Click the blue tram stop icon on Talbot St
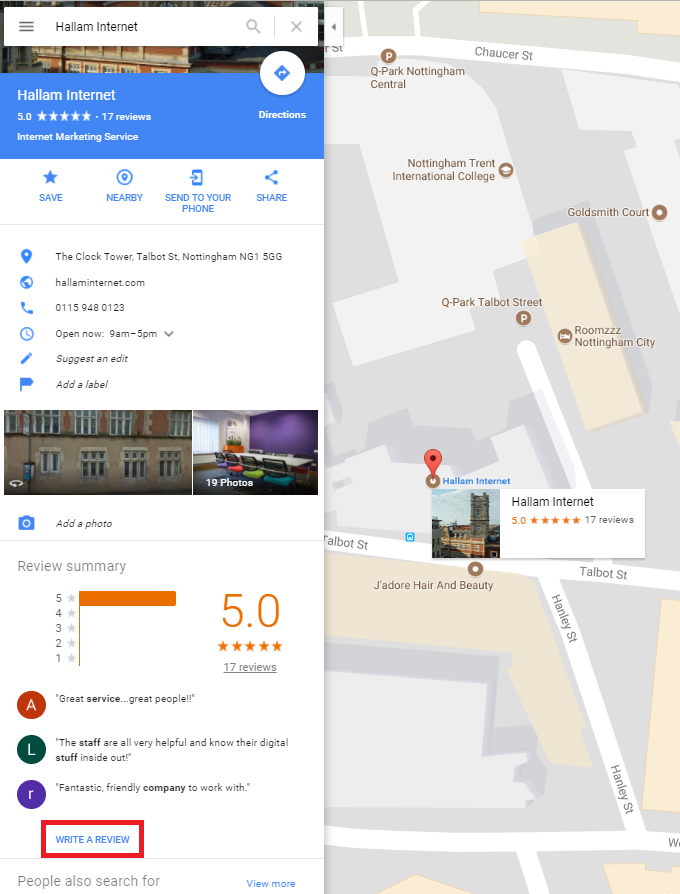 tap(410, 537)
